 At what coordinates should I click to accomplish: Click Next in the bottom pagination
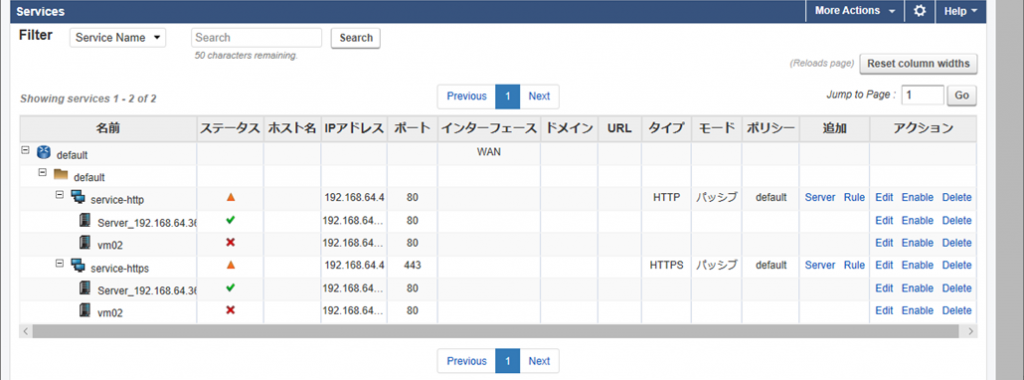(x=539, y=361)
